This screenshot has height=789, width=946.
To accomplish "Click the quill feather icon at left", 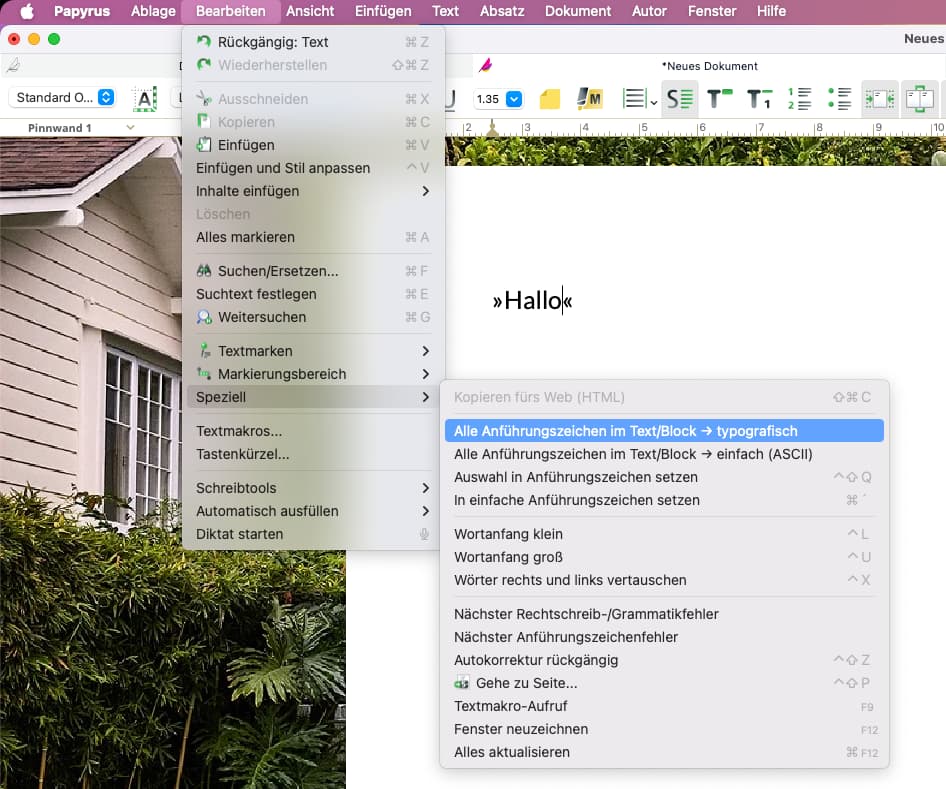I will pyautogui.click(x=13, y=65).
